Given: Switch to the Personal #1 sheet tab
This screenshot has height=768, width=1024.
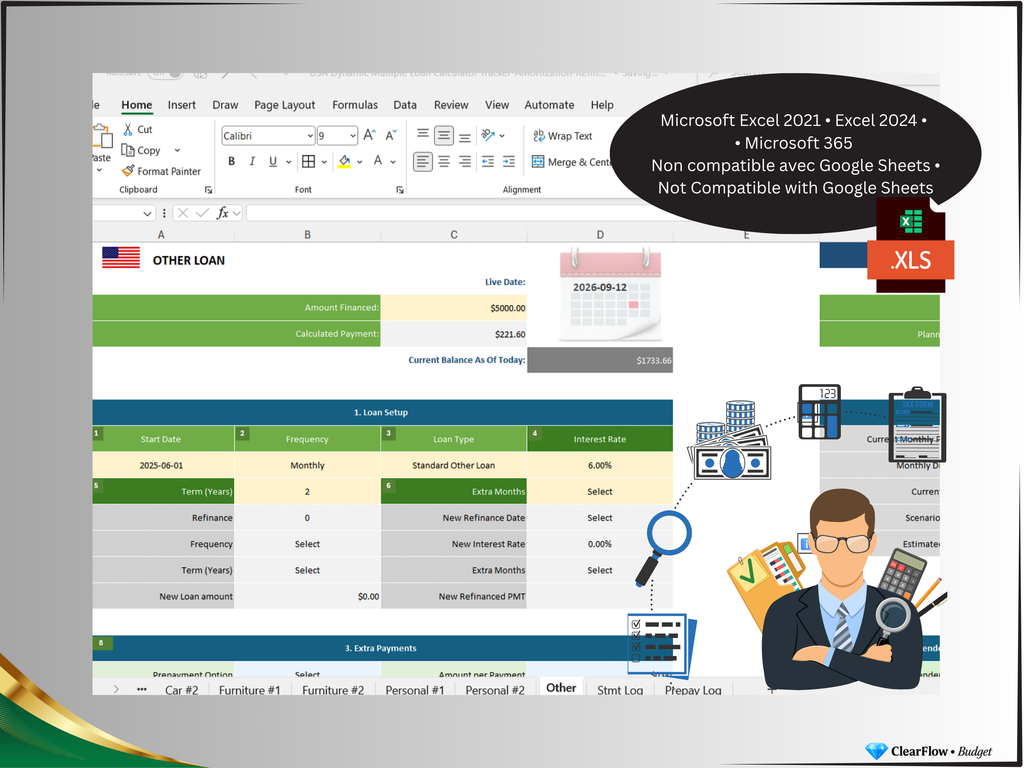Looking at the screenshot, I should coord(415,690).
